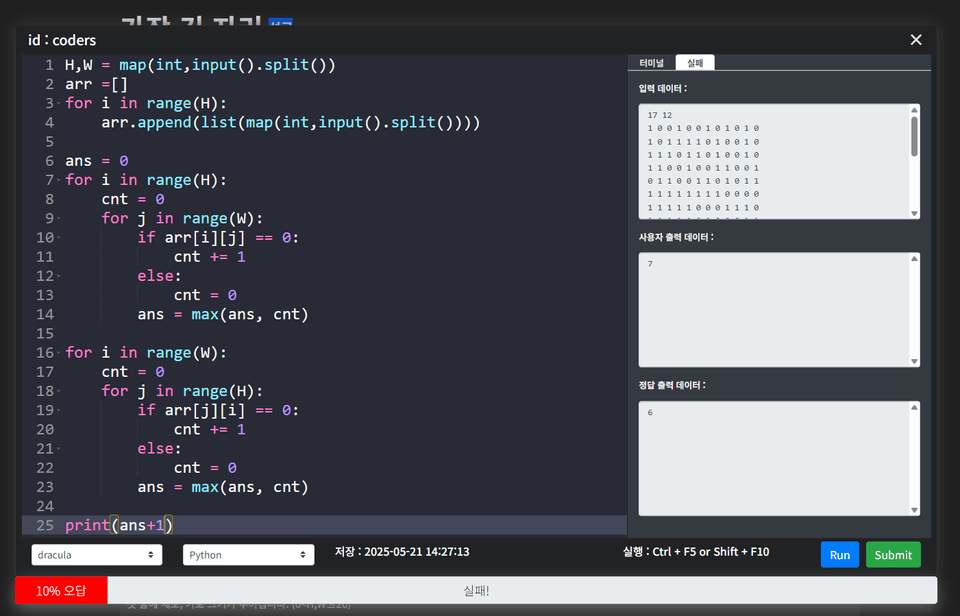960x616 pixels.
Task: Collapse the fold arrow at line 12
Action: 59,276
